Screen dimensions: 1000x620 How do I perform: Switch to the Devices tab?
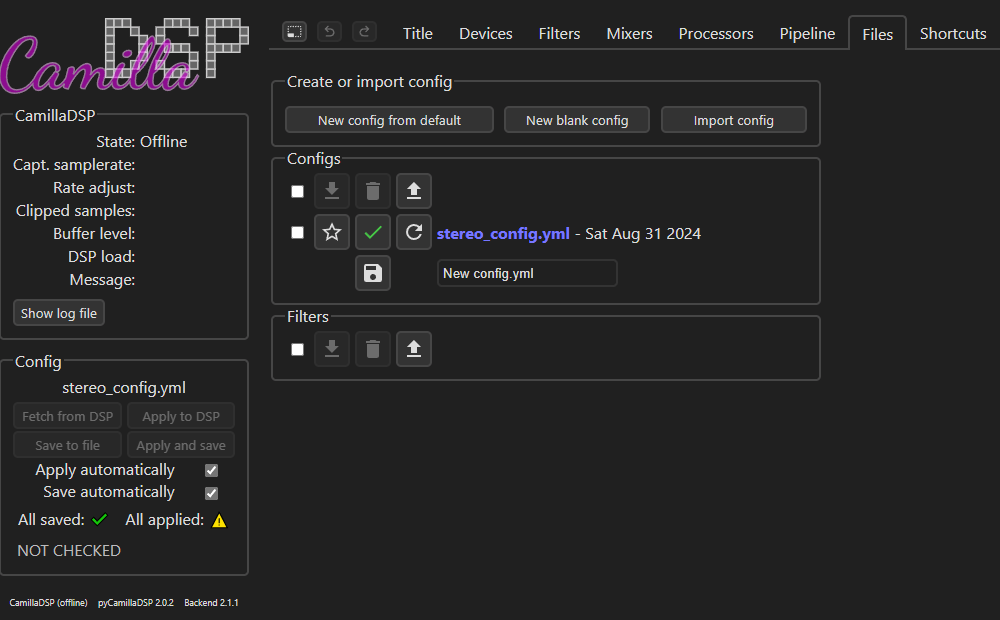[486, 33]
